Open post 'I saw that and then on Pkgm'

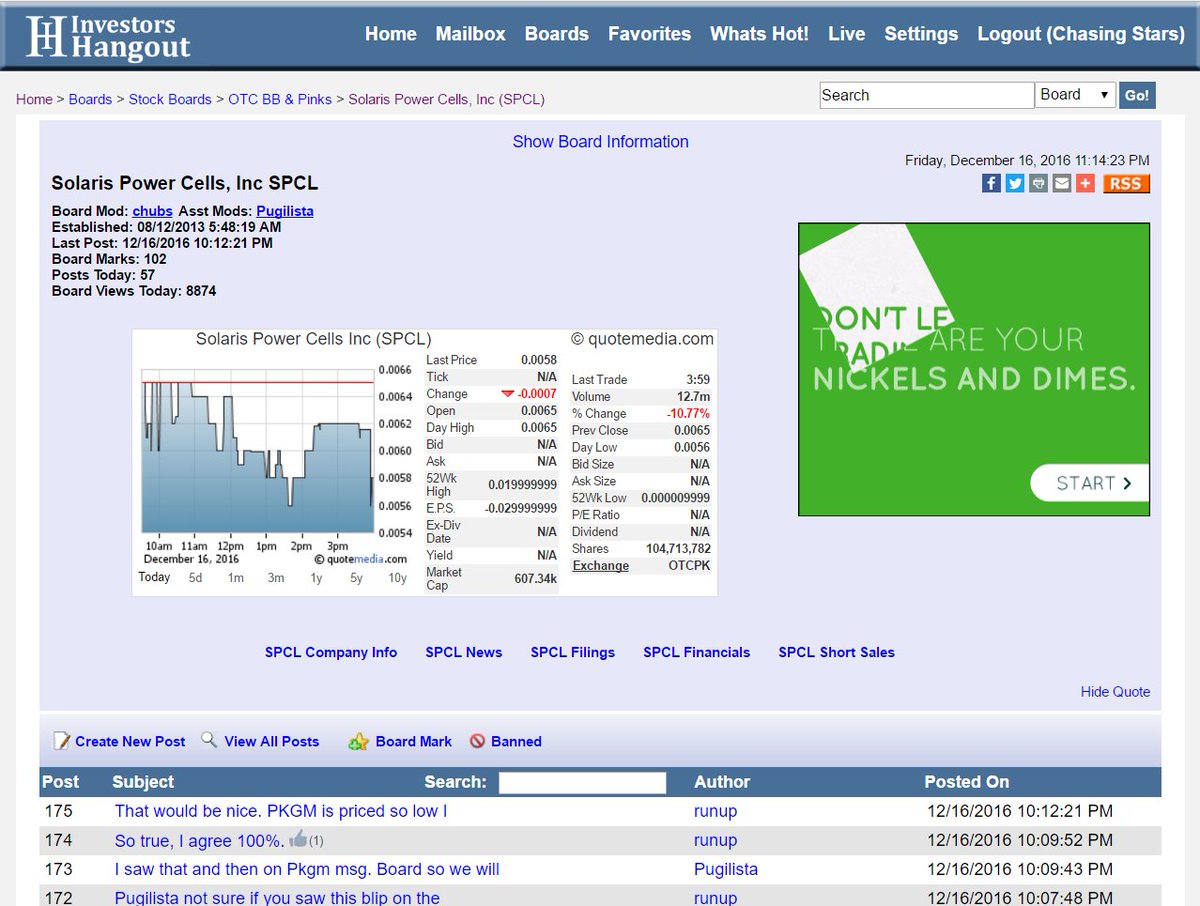pyautogui.click(x=307, y=869)
